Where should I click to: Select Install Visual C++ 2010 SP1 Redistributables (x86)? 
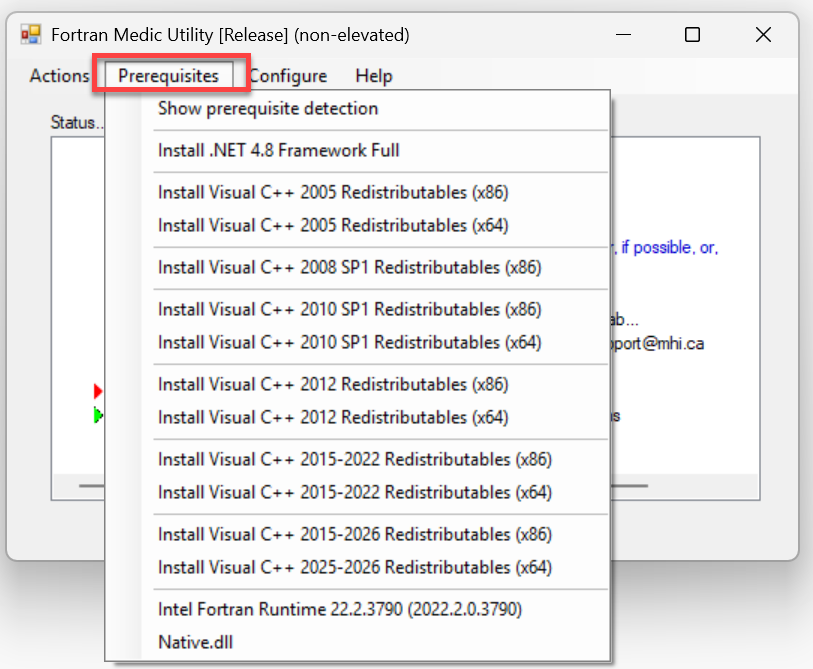pos(357,310)
